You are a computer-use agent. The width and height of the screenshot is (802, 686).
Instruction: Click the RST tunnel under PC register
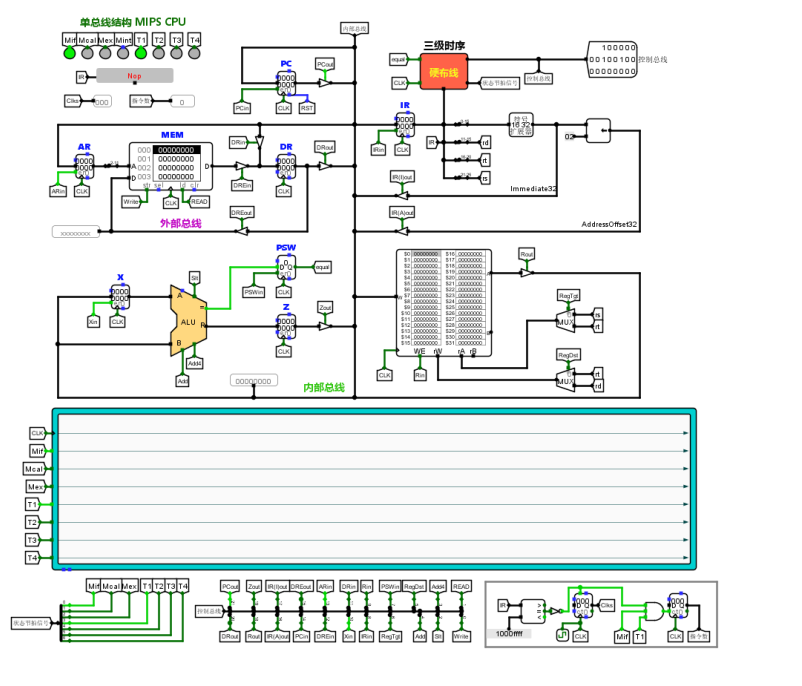pyautogui.click(x=307, y=108)
